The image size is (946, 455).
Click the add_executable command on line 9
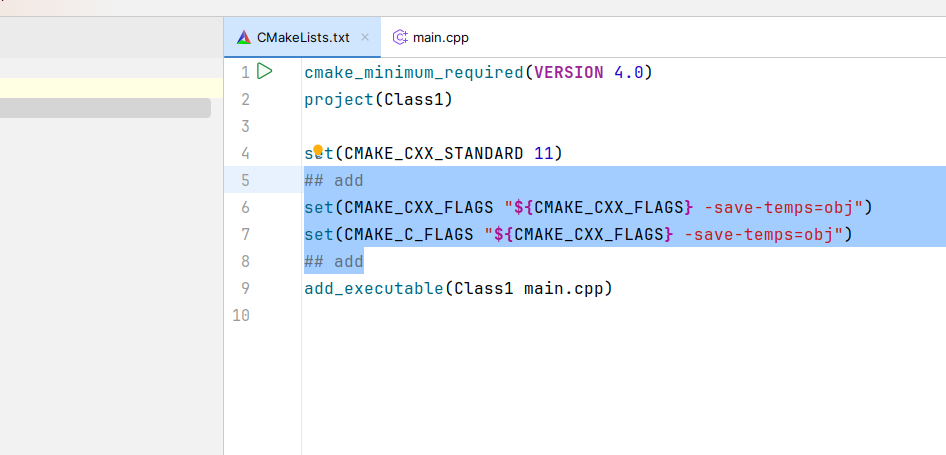click(x=372, y=289)
